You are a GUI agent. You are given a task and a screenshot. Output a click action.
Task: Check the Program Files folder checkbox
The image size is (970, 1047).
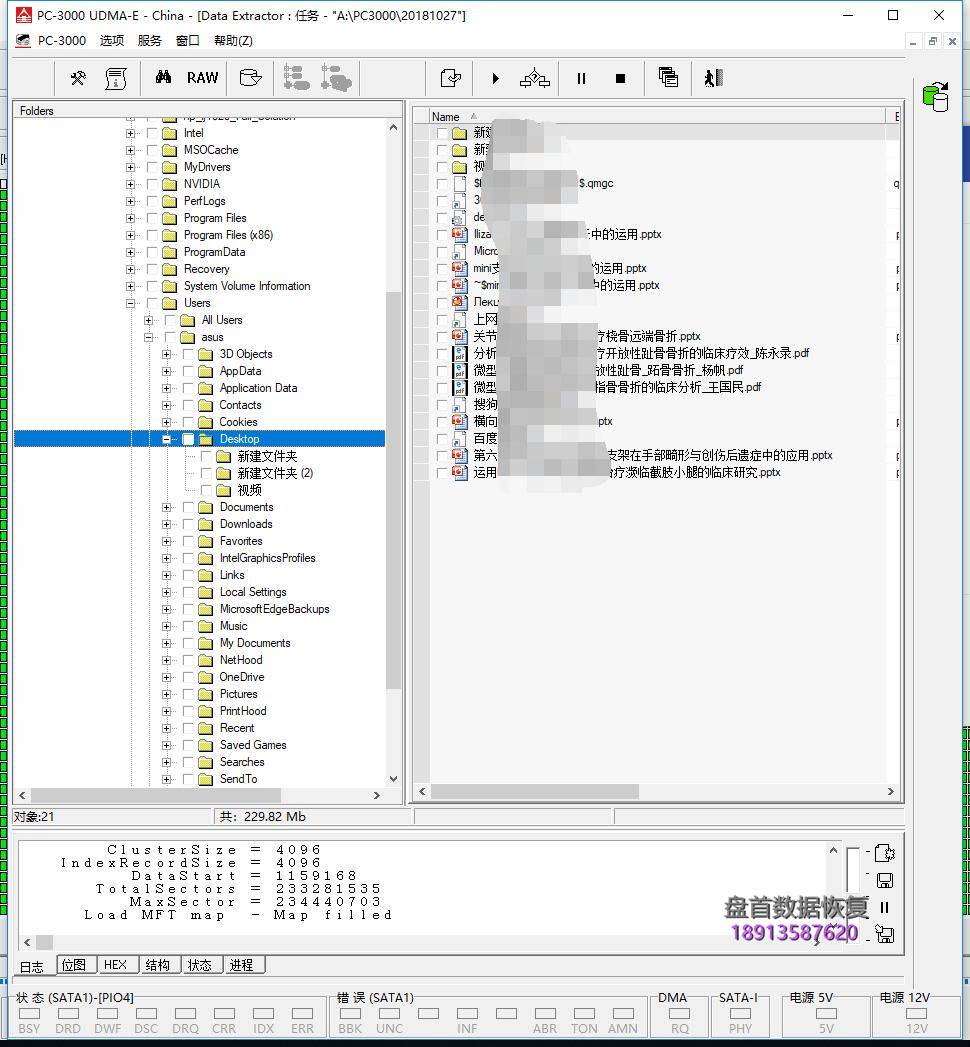(x=152, y=218)
